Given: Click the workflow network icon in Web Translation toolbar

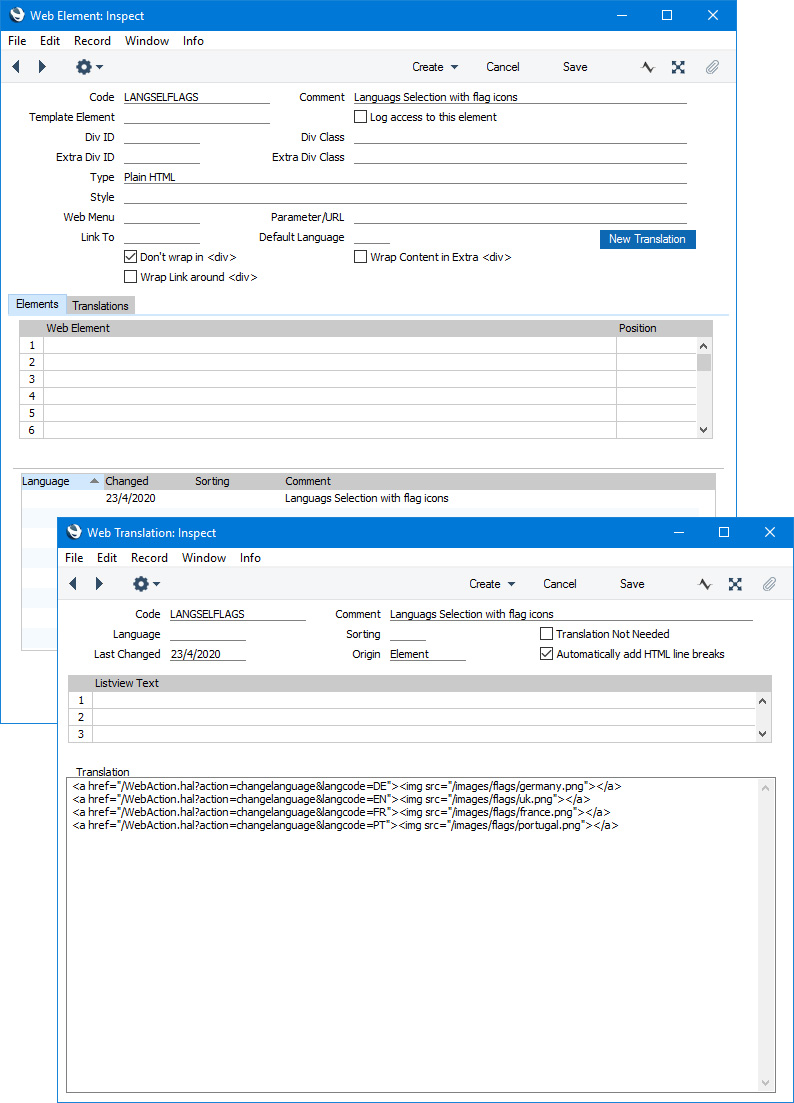Looking at the screenshot, I should click(x=735, y=585).
